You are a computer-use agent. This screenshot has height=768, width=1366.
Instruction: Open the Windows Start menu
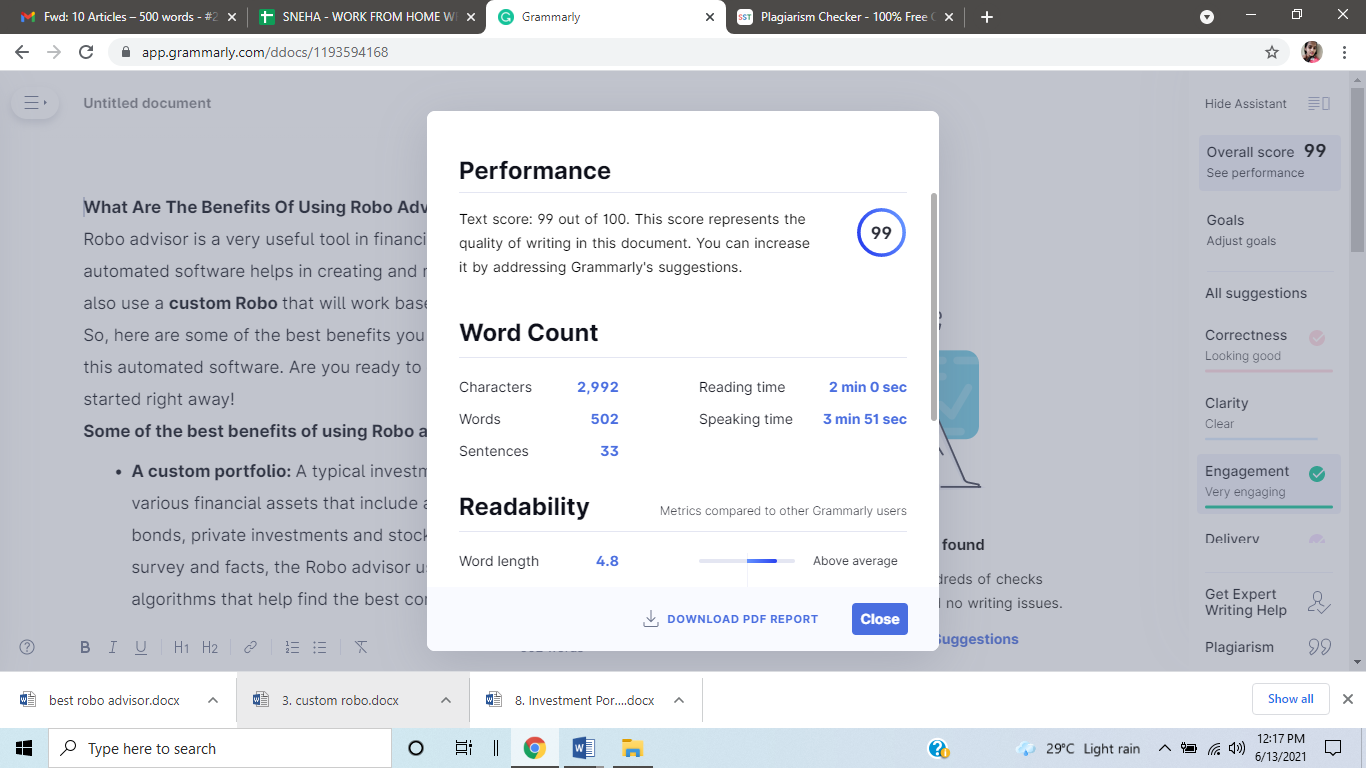pos(24,748)
